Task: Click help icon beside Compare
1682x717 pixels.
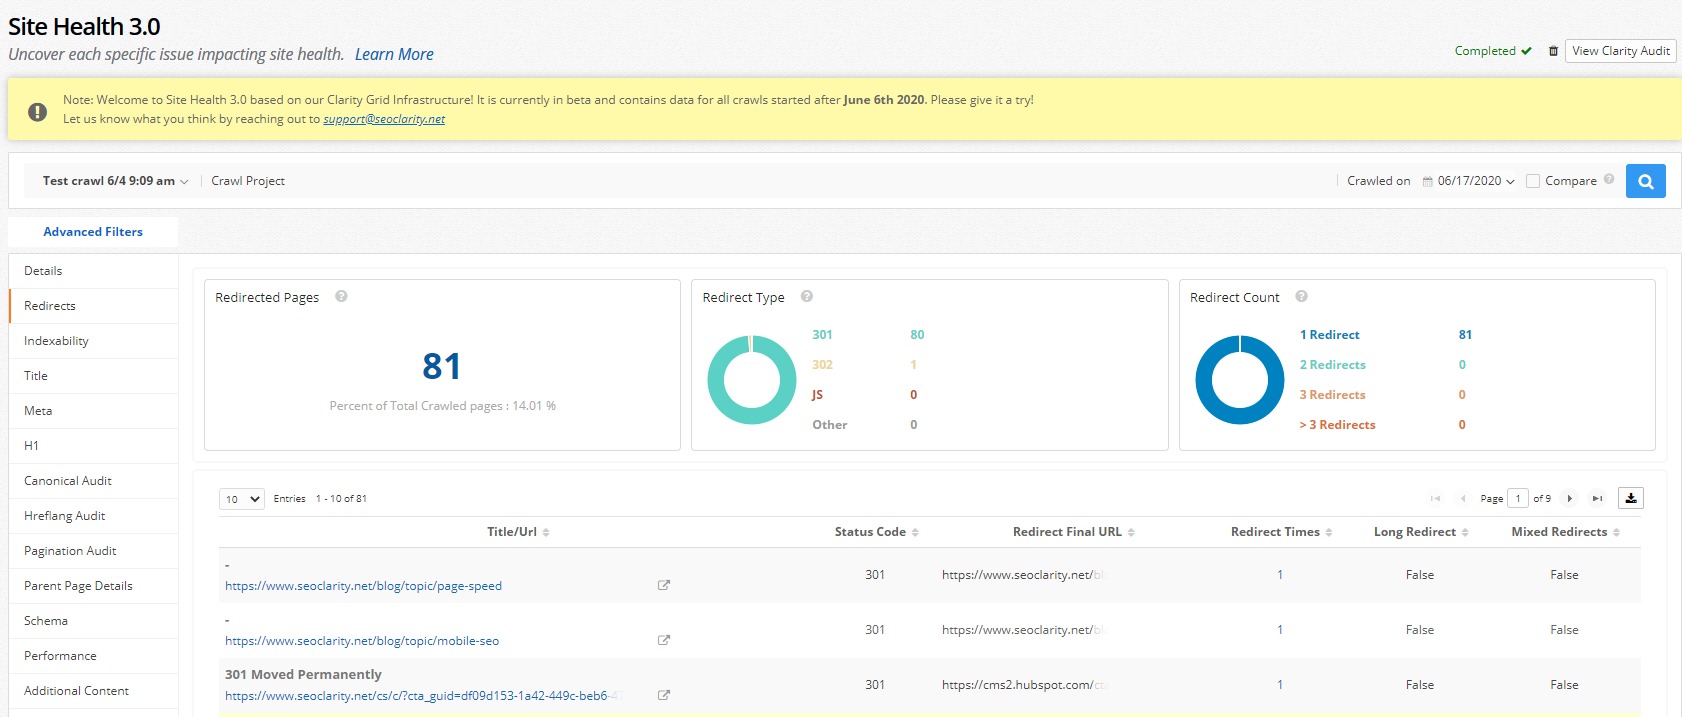Action: pos(1609,179)
